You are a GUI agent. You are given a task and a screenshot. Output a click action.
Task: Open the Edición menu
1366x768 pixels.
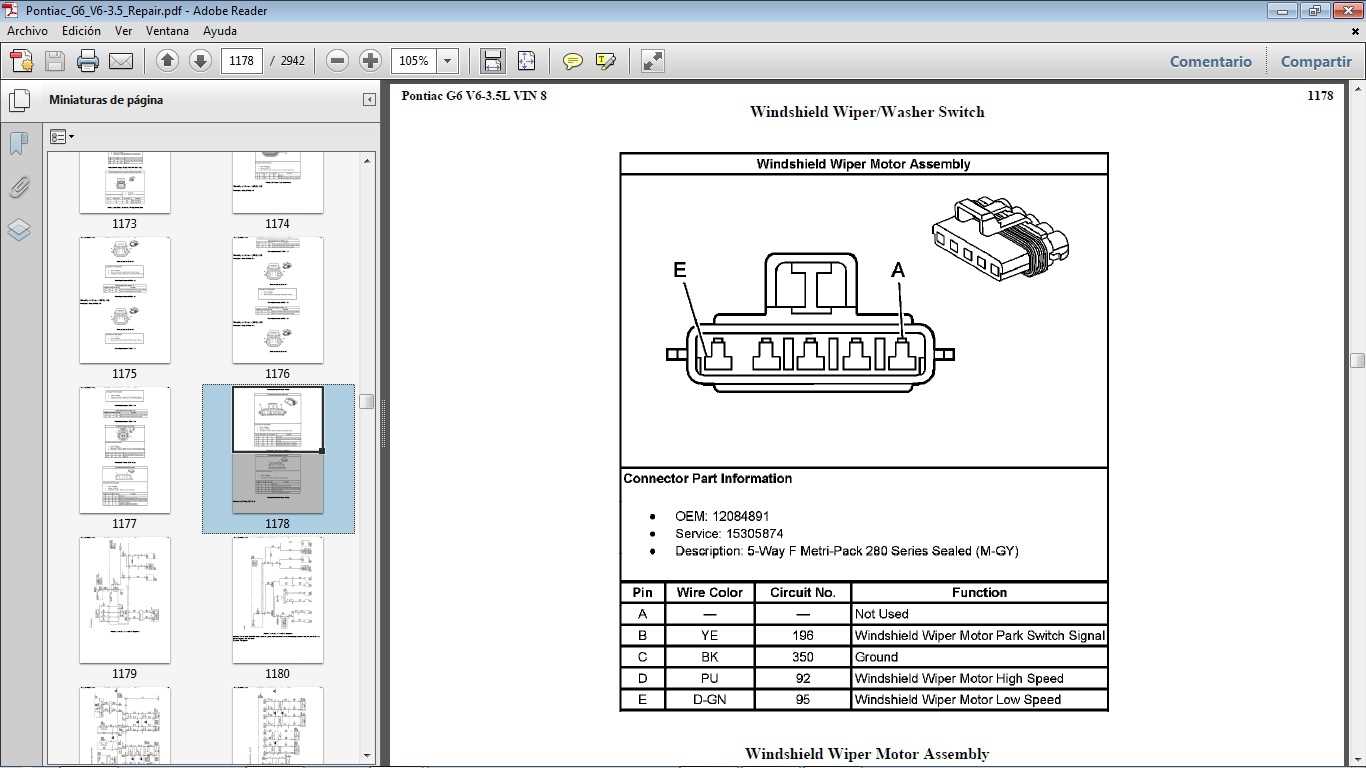coord(81,31)
